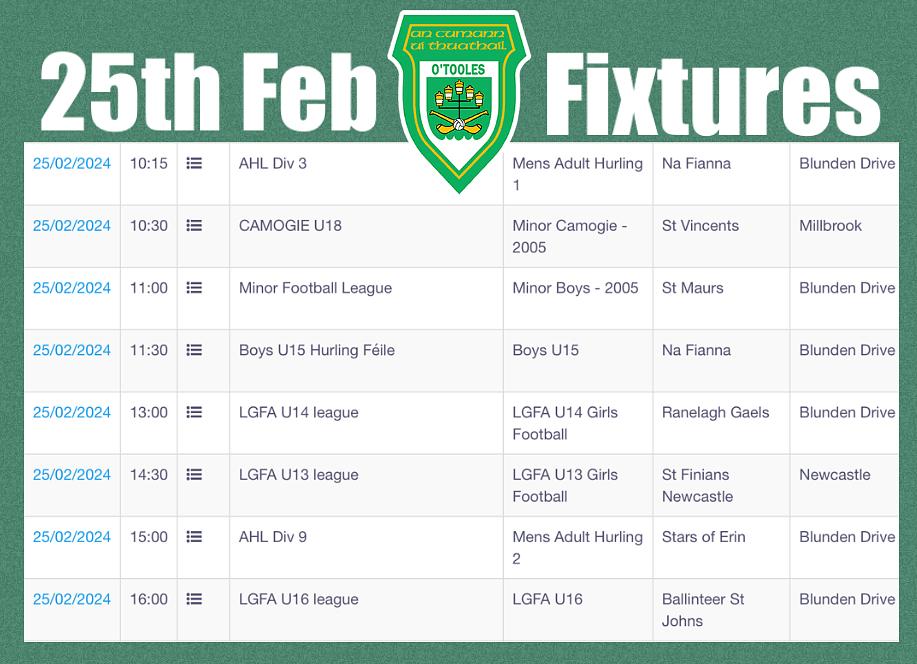Open list icon for LGFA U16 league
The image size is (917, 664).
194,599
